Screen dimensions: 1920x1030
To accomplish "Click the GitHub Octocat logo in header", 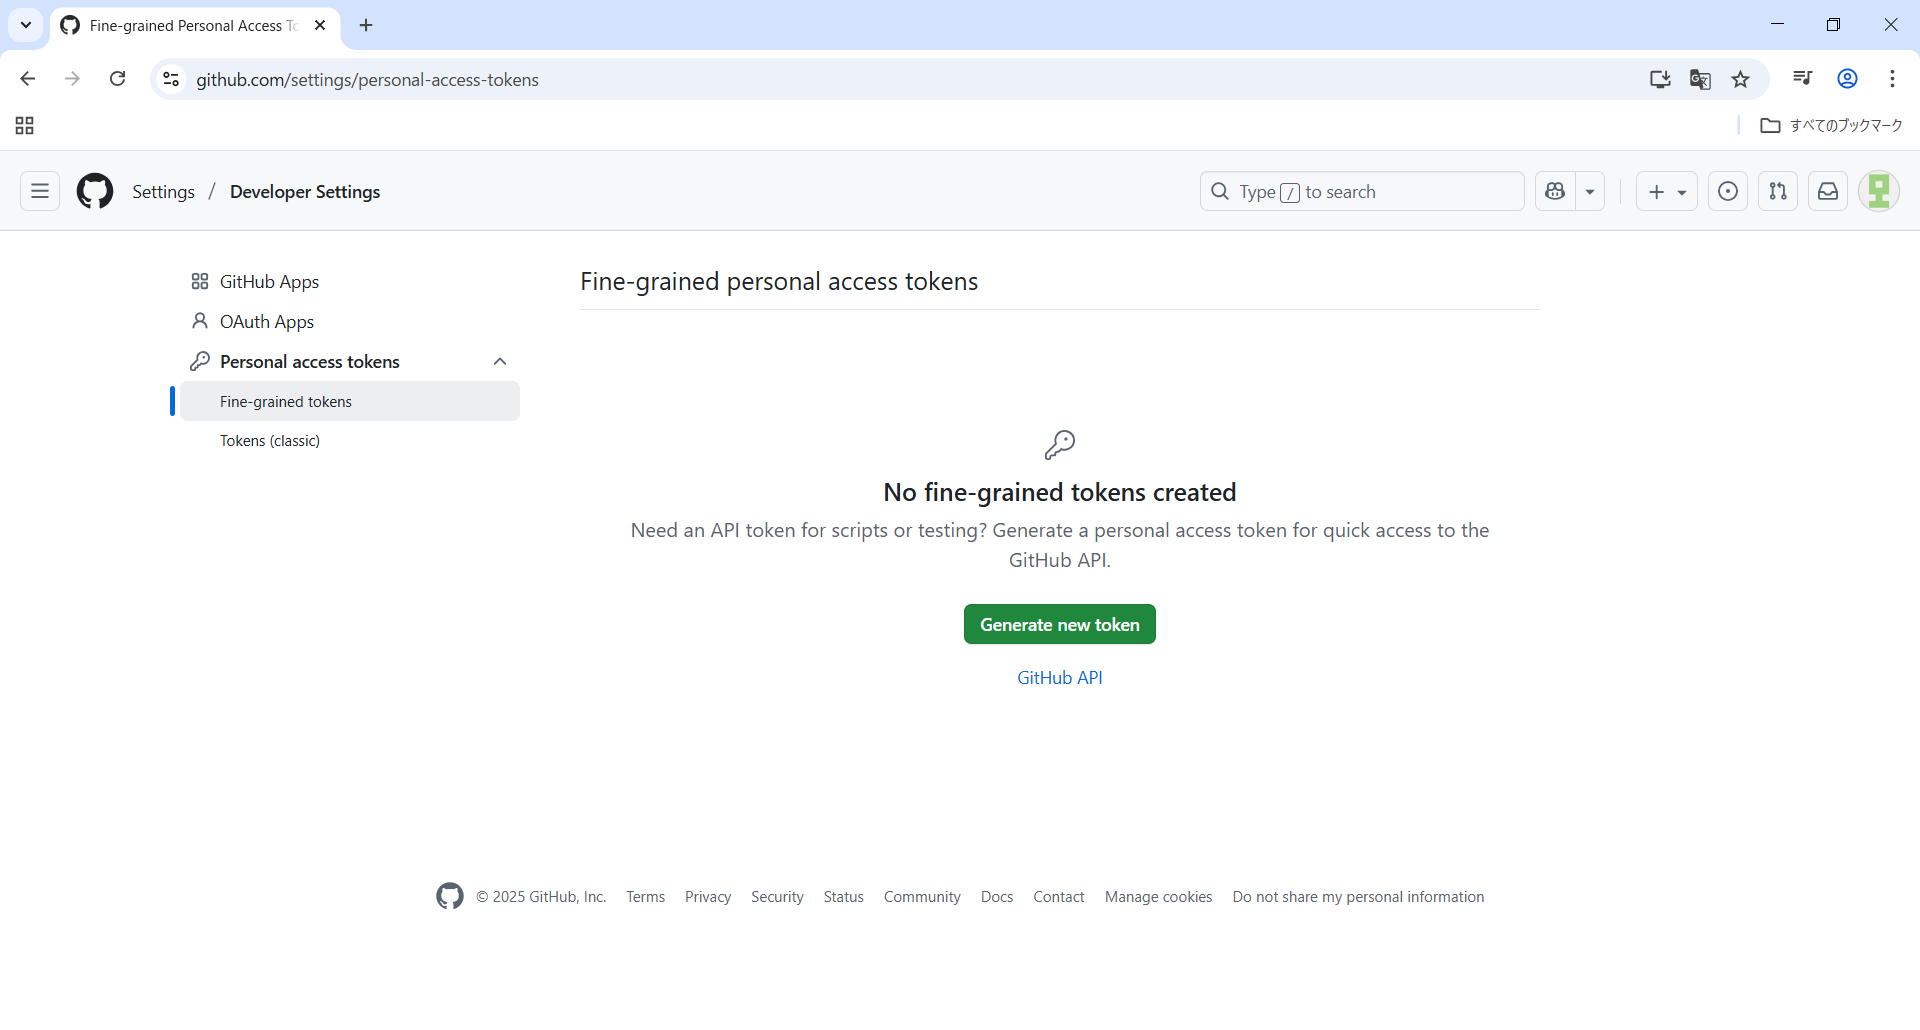I will pos(95,191).
